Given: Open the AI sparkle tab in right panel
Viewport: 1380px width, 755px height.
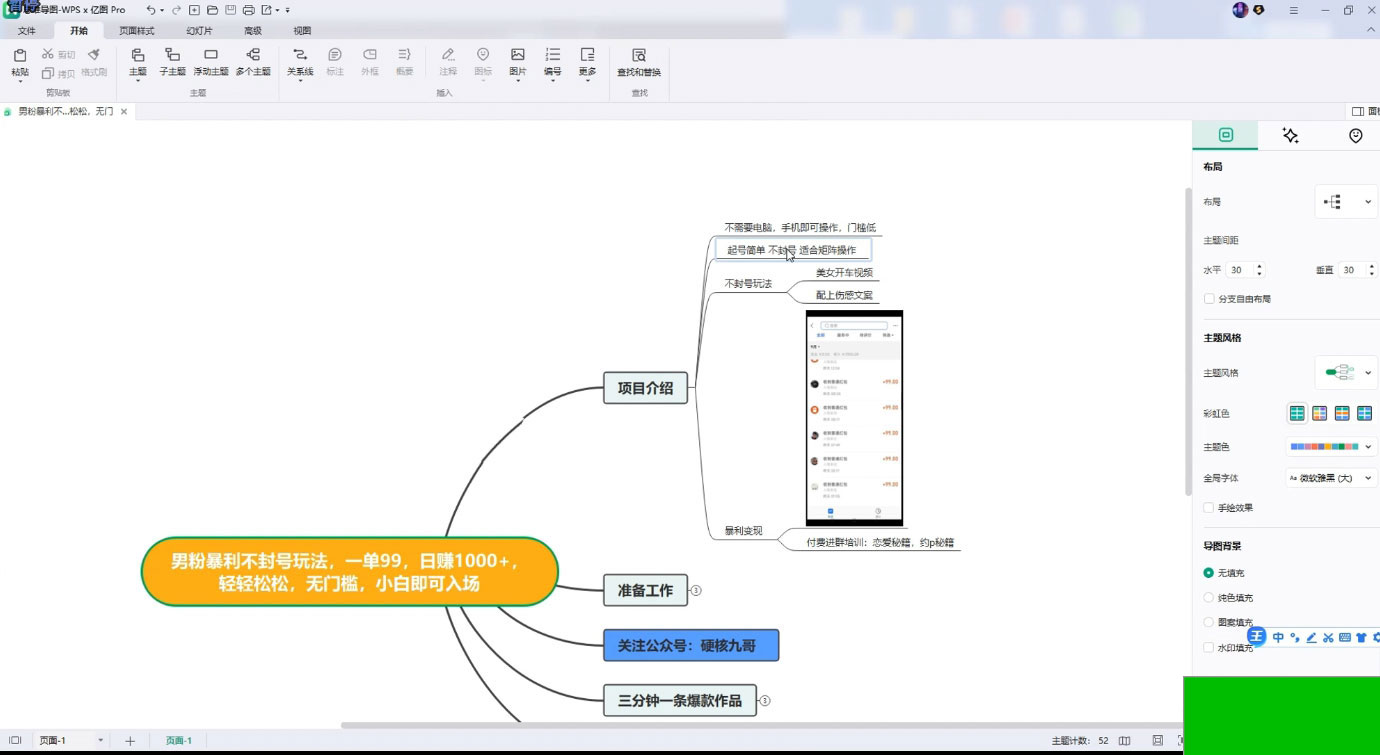Looking at the screenshot, I should coord(1290,136).
